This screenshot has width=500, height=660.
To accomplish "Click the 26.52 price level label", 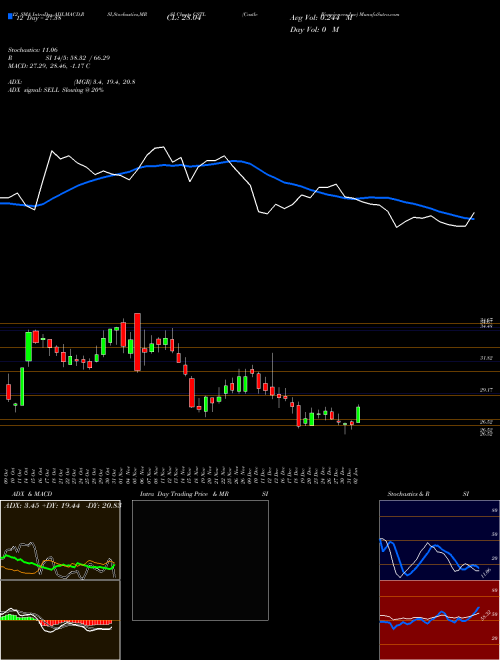I will (x=487, y=421).
